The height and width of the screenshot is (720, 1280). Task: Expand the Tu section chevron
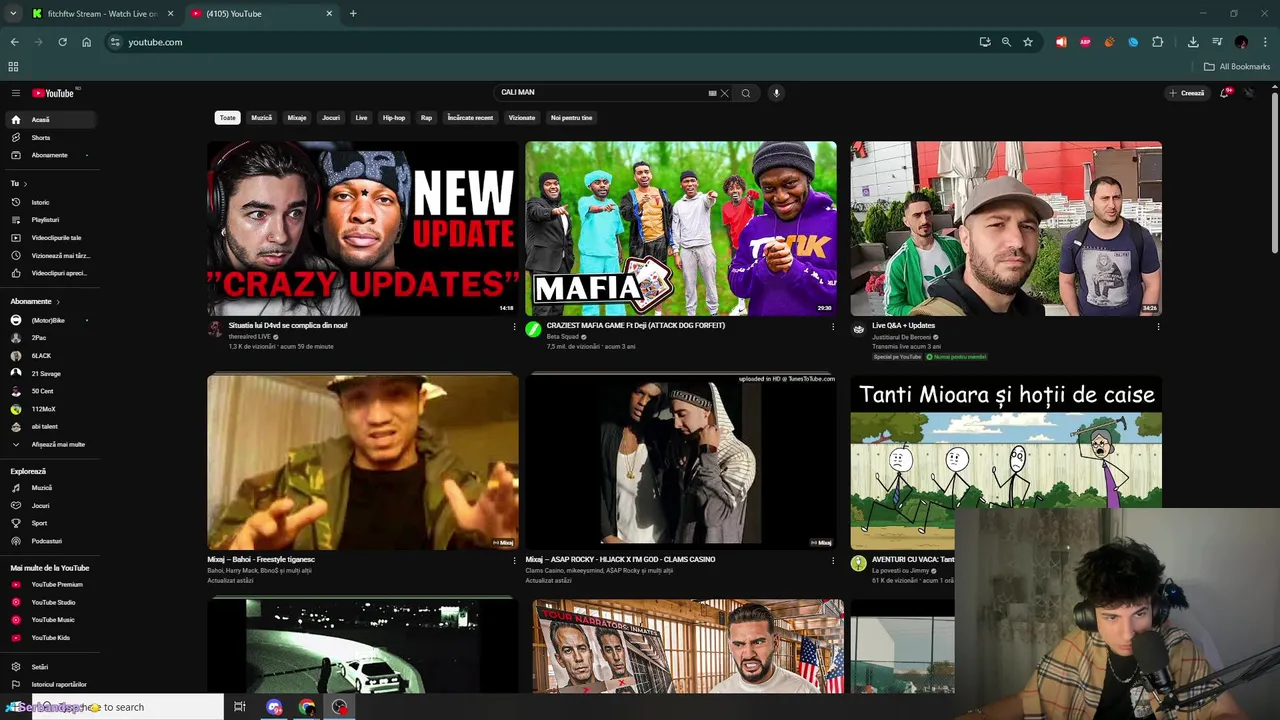click(x=25, y=184)
